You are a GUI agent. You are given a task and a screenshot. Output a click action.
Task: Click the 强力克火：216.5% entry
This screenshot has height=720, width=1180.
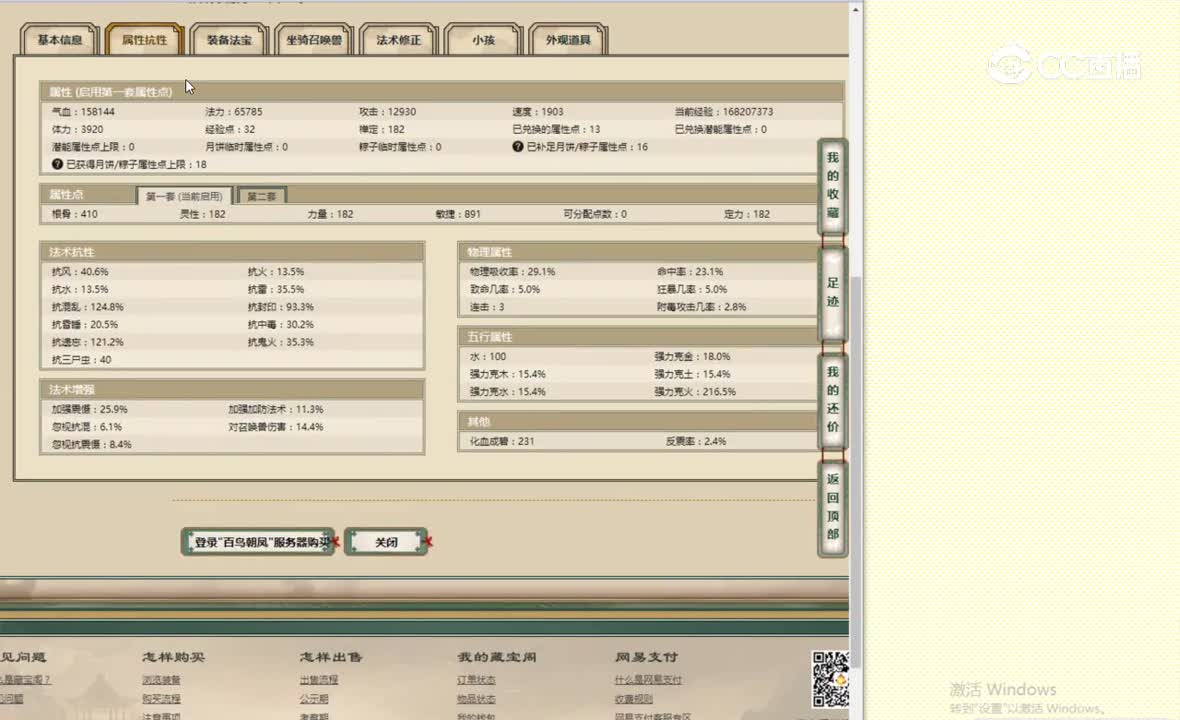click(695, 392)
